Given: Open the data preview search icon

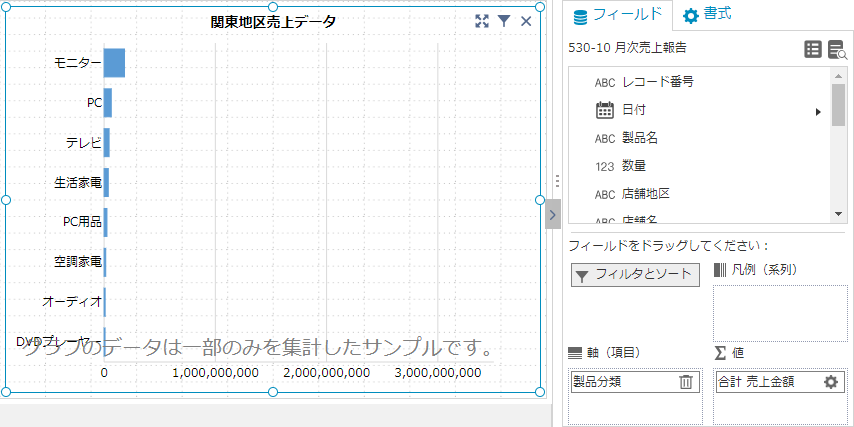Looking at the screenshot, I should [837, 49].
